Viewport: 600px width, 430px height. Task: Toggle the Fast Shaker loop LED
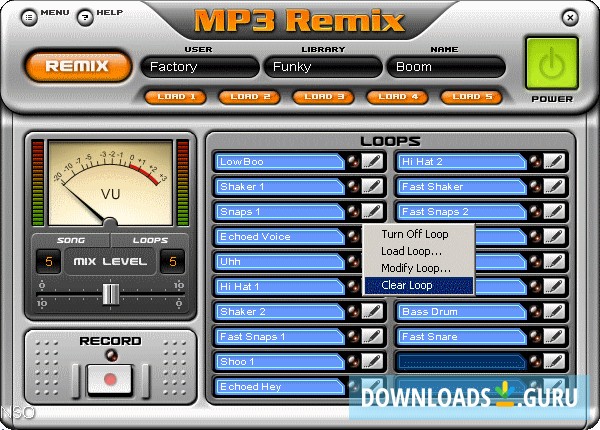click(x=535, y=186)
